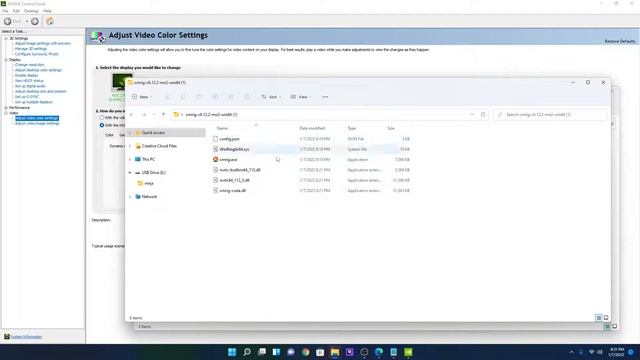Click NVIDIA Control Panel taskbar icon

pyautogui.click(x=408, y=352)
